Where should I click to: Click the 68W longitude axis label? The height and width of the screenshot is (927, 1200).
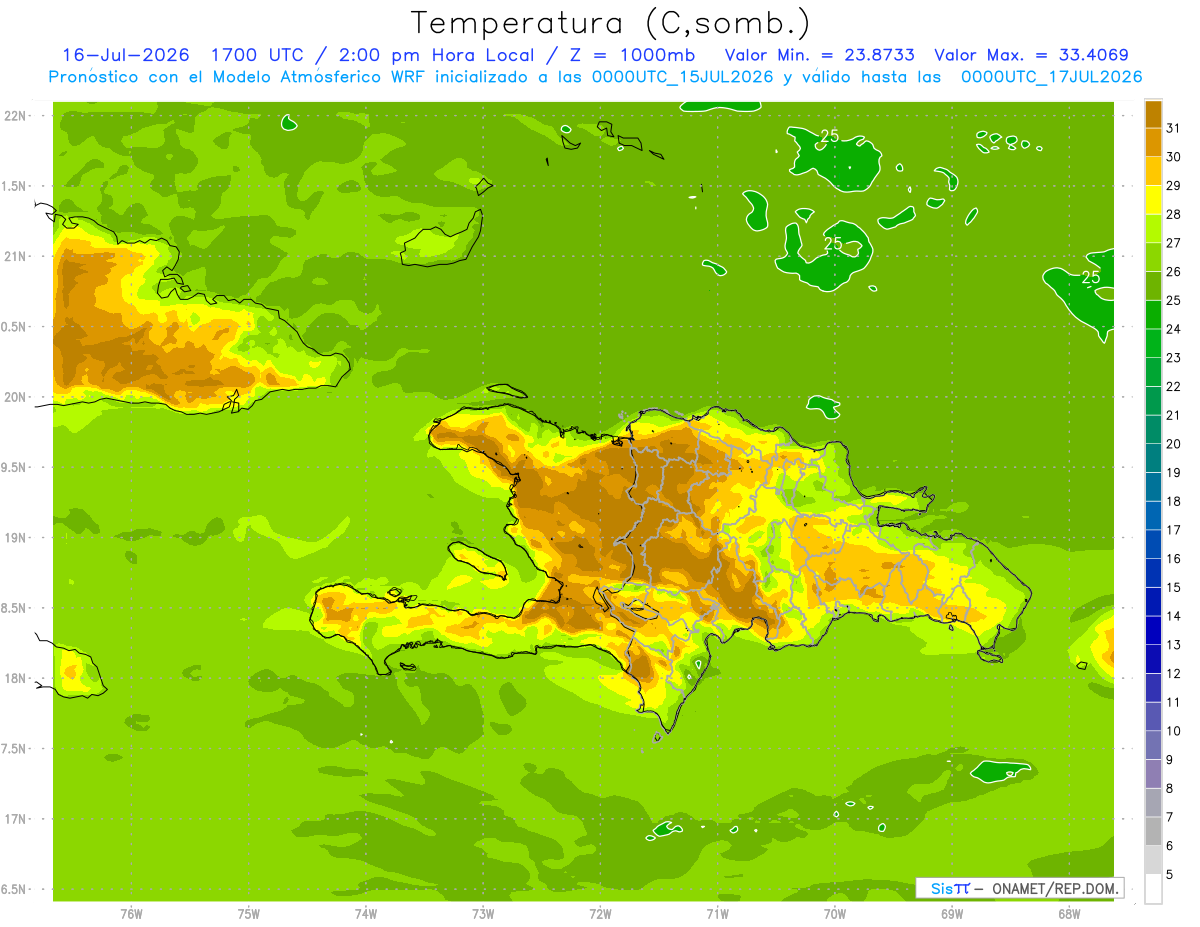[1069, 914]
